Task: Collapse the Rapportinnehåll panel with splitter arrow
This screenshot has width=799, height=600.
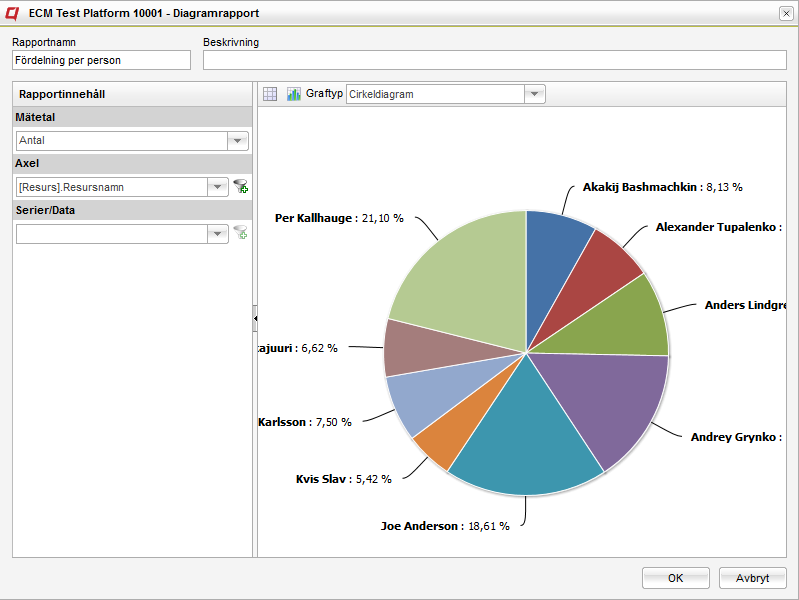Action: click(x=255, y=319)
